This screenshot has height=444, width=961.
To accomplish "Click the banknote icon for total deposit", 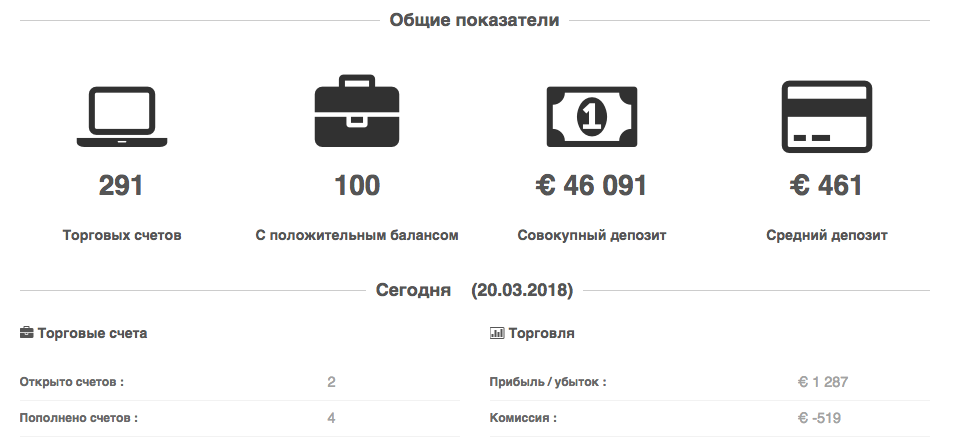I will click(591, 117).
